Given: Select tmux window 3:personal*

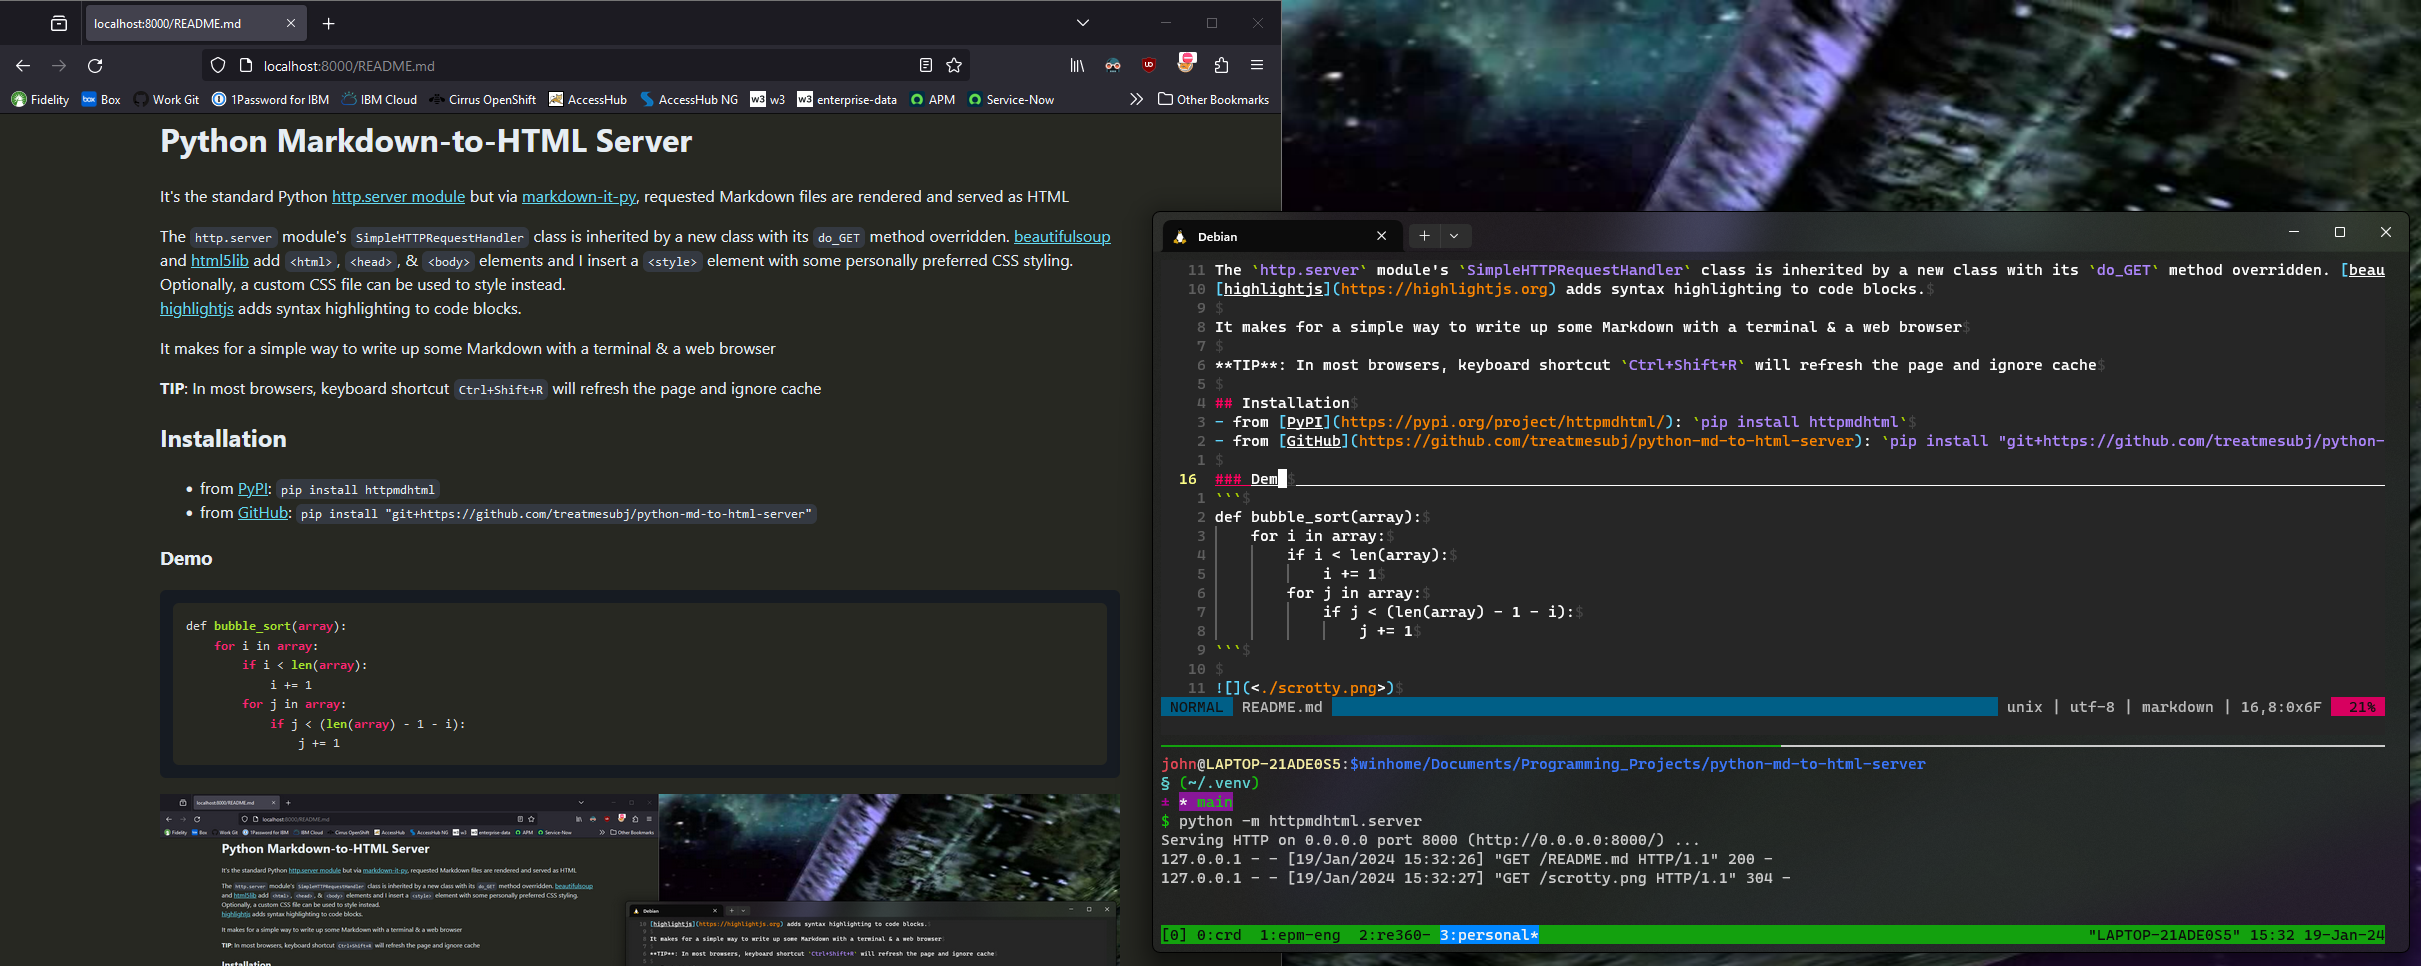Looking at the screenshot, I should (1489, 935).
